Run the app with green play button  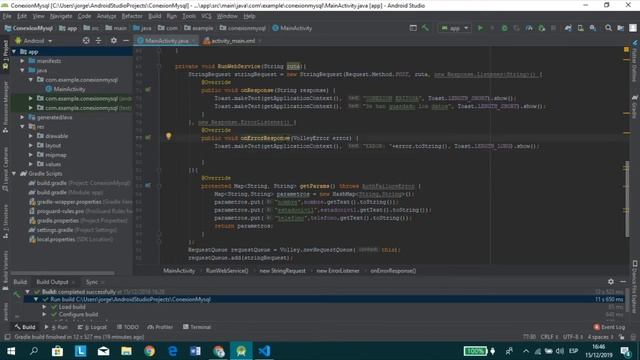point(480,28)
